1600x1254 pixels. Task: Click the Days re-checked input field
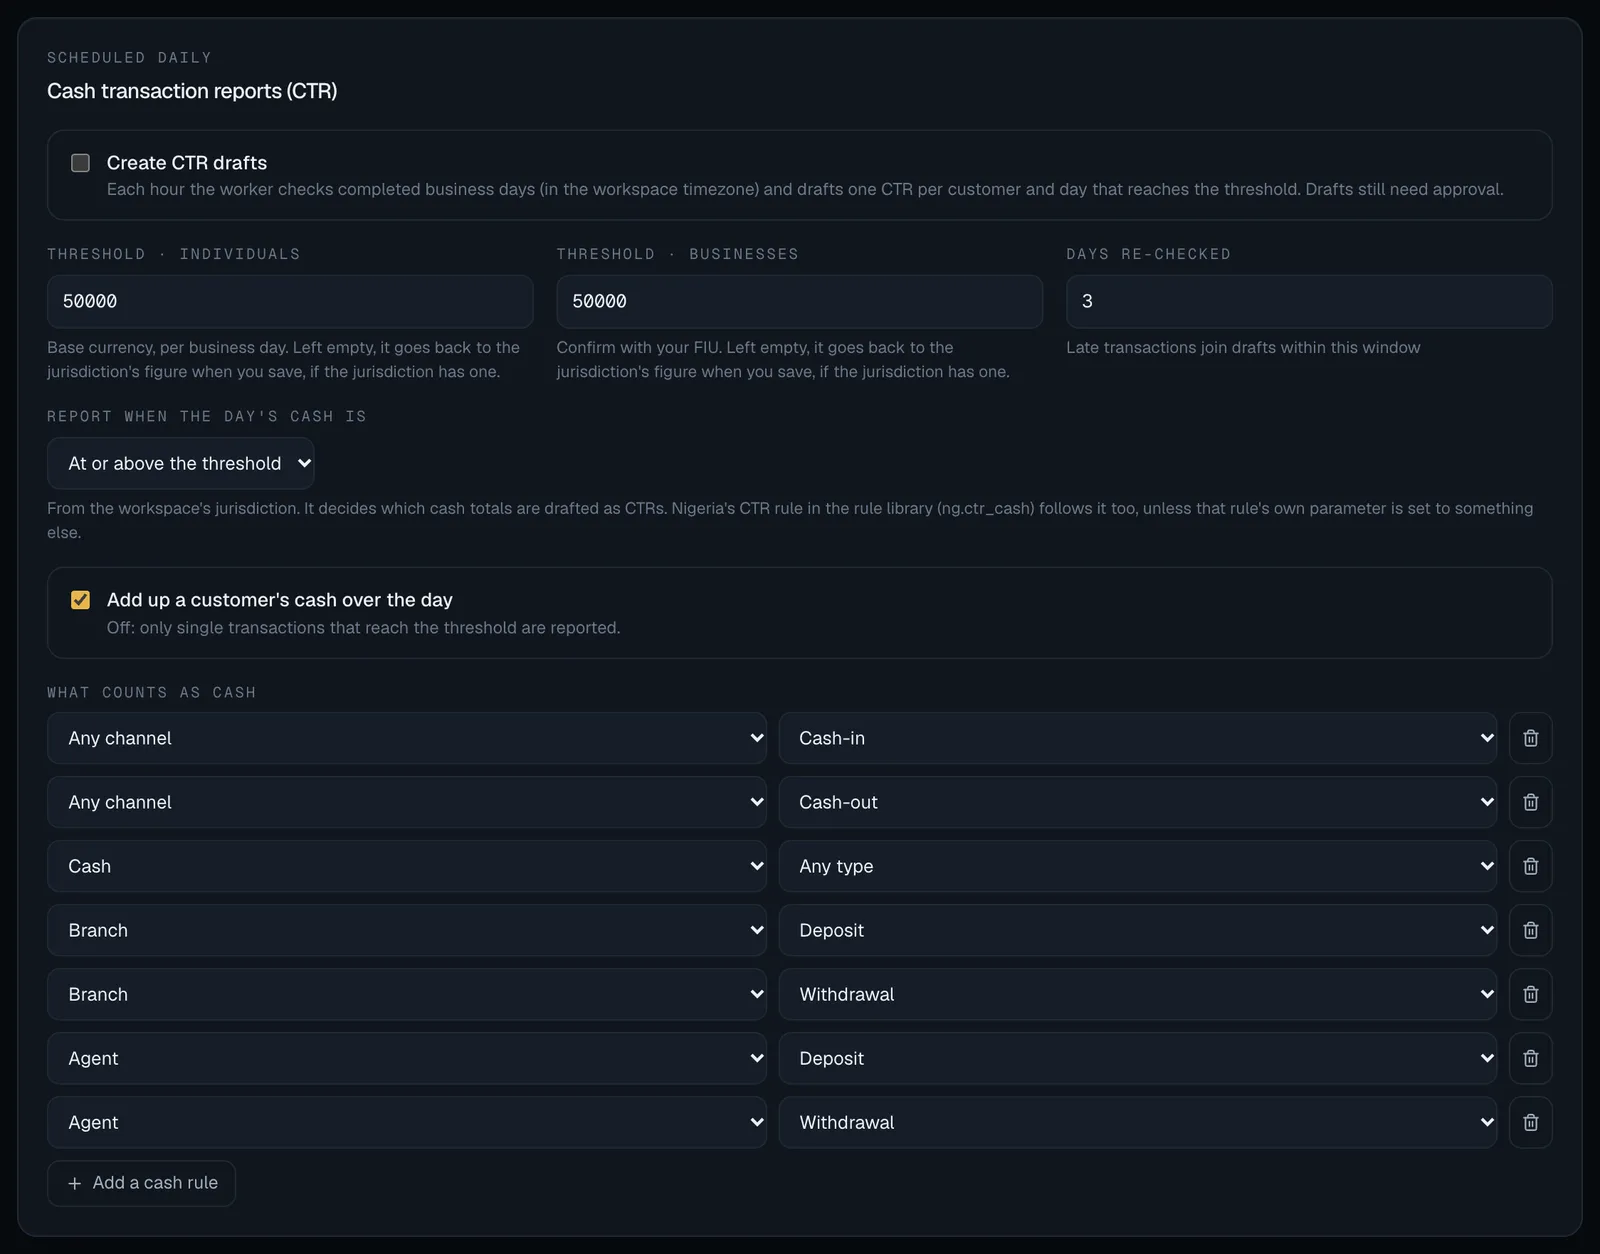click(1309, 301)
